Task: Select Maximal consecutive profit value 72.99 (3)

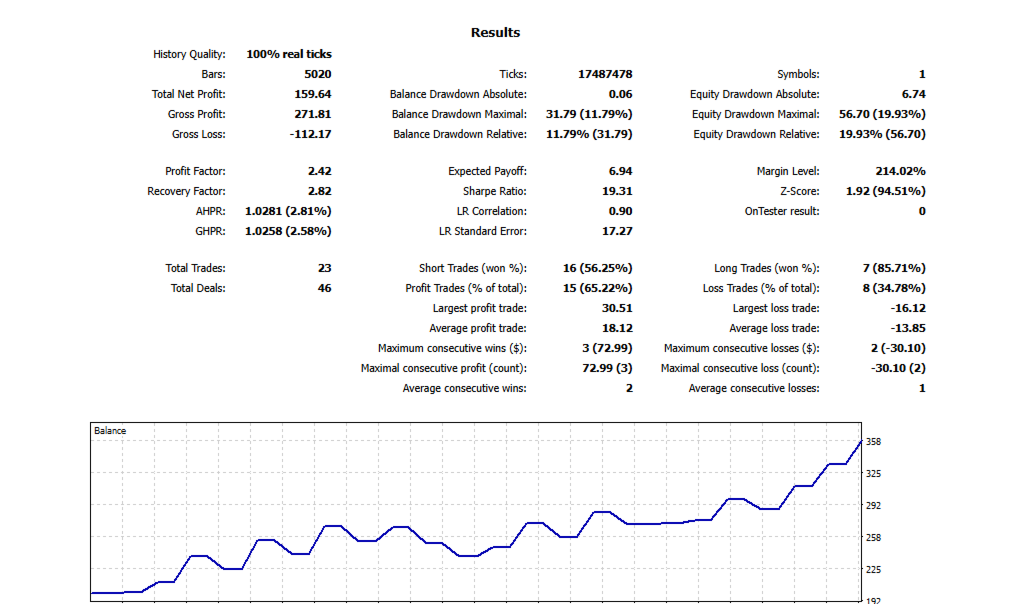Action: coord(607,368)
